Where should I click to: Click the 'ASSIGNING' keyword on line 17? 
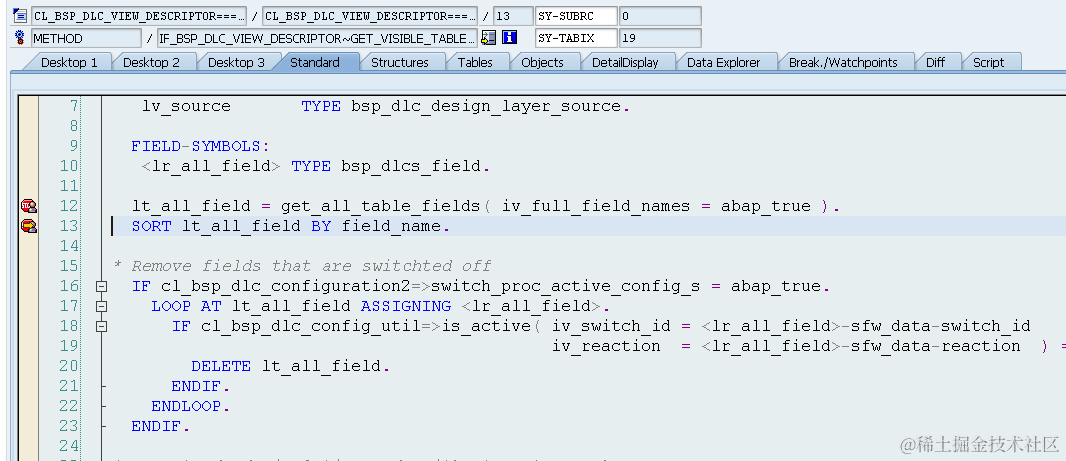pos(405,306)
